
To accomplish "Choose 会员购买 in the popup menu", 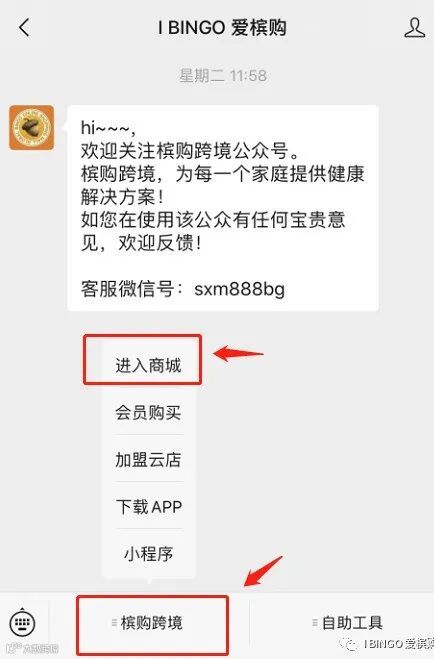I will [x=148, y=412].
